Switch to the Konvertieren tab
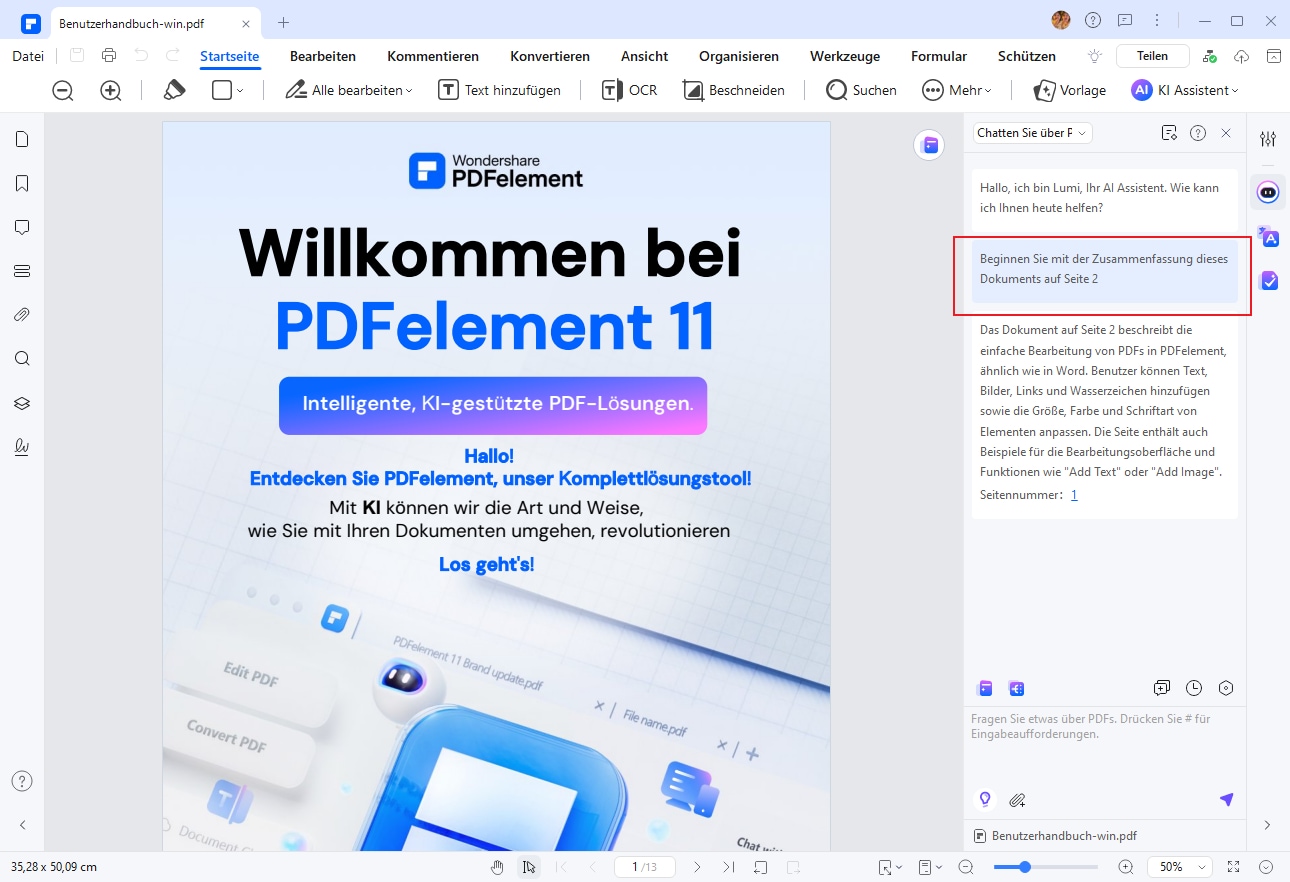This screenshot has width=1290, height=882. pos(550,56)
